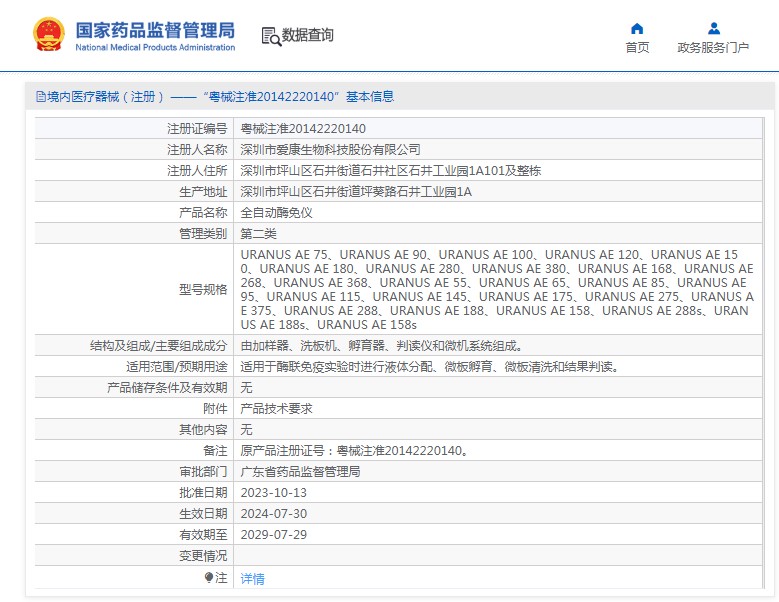Go to 首页 text label
This screenshot has width=779, height=602.
637,48
